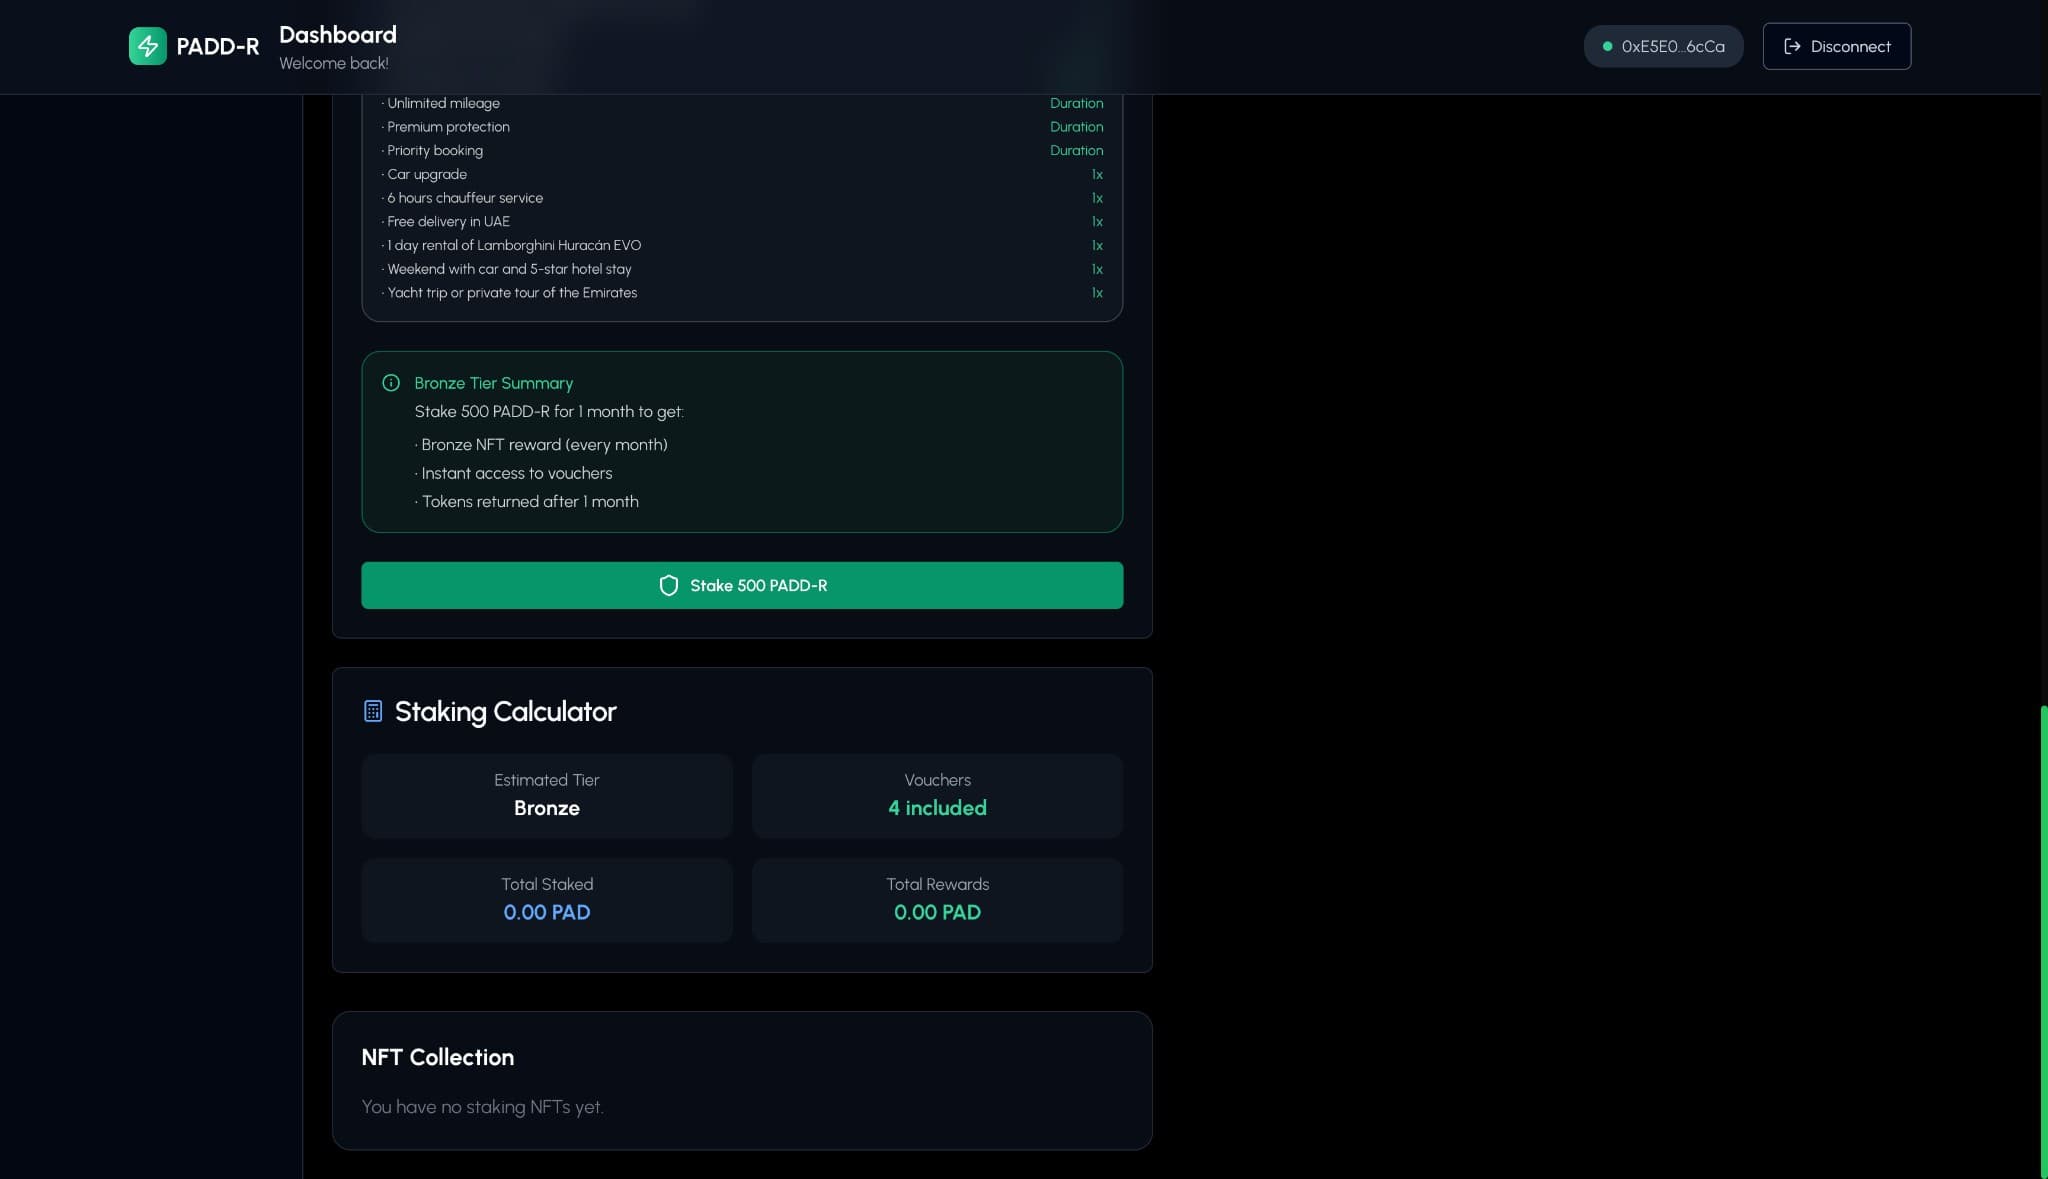Viewport: 2048px width, 1179px height.
Task: Select the wallet address pill 0xE5E0..6cCa
Action: [1663, 46]
